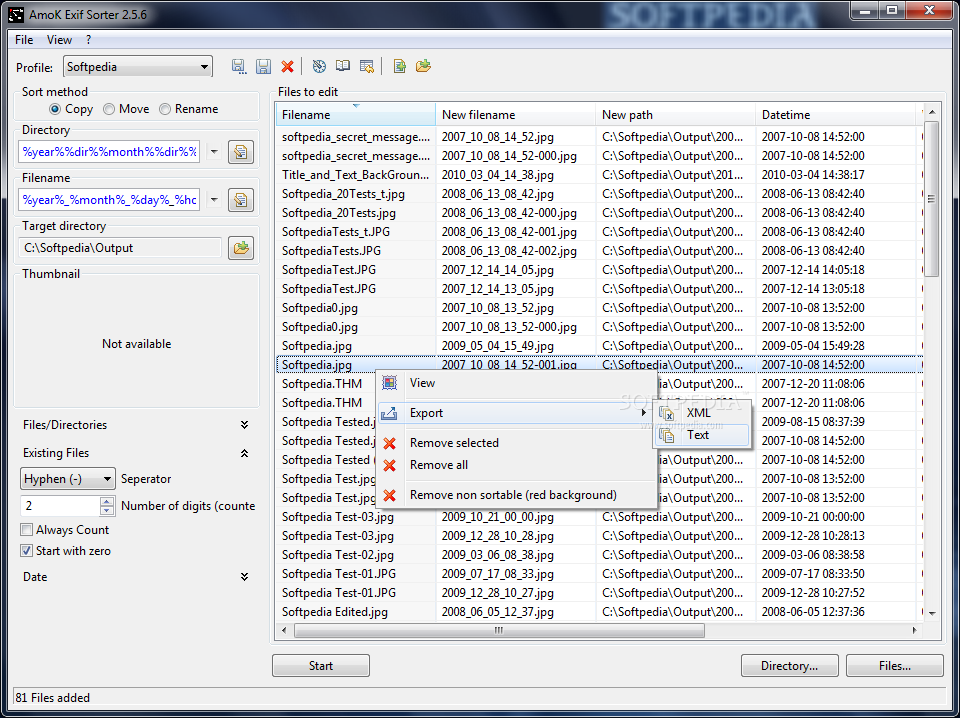Click the XML export icon in submenu

click(666, 413)
